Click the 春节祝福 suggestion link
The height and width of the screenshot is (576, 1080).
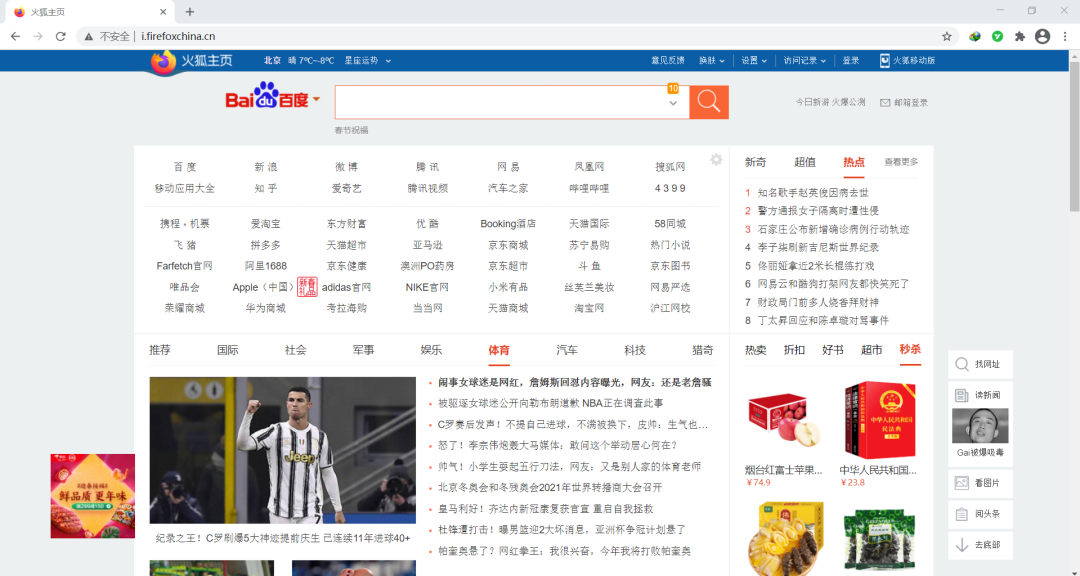(351, 130)
